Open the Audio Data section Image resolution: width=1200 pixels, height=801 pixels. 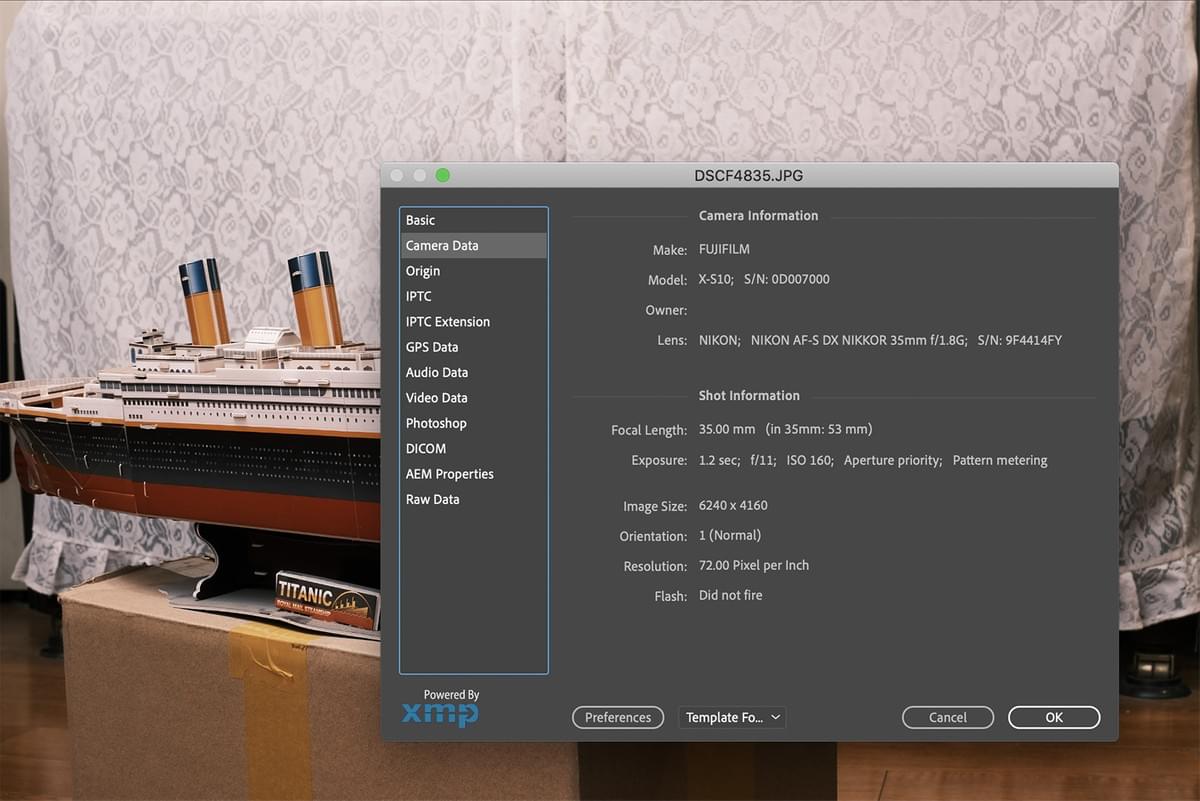coord(473,372)
